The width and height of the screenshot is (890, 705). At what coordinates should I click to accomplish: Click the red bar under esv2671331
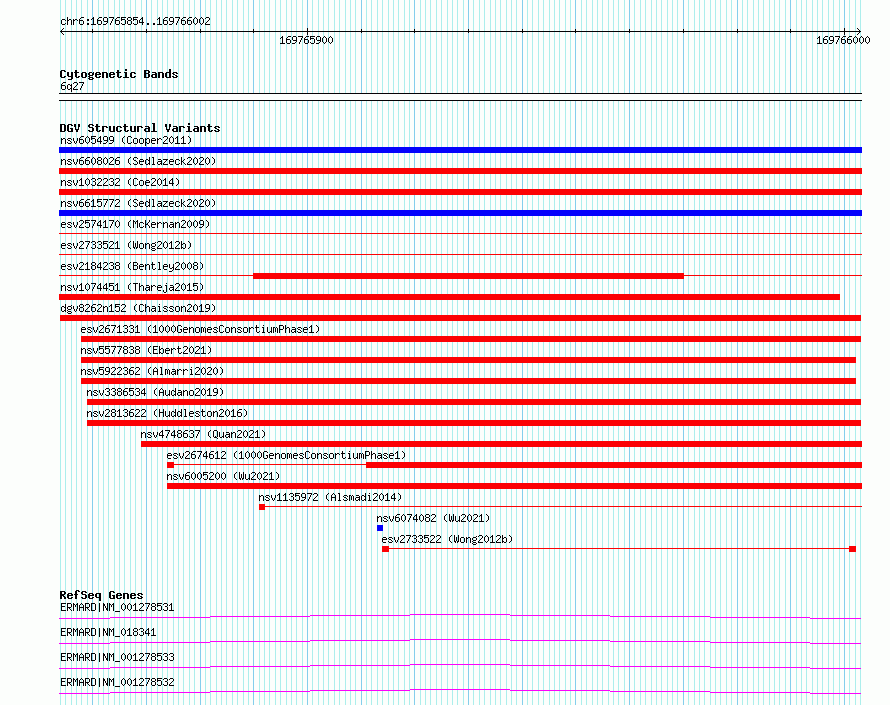pyautogui.click(x=471, y=339)
